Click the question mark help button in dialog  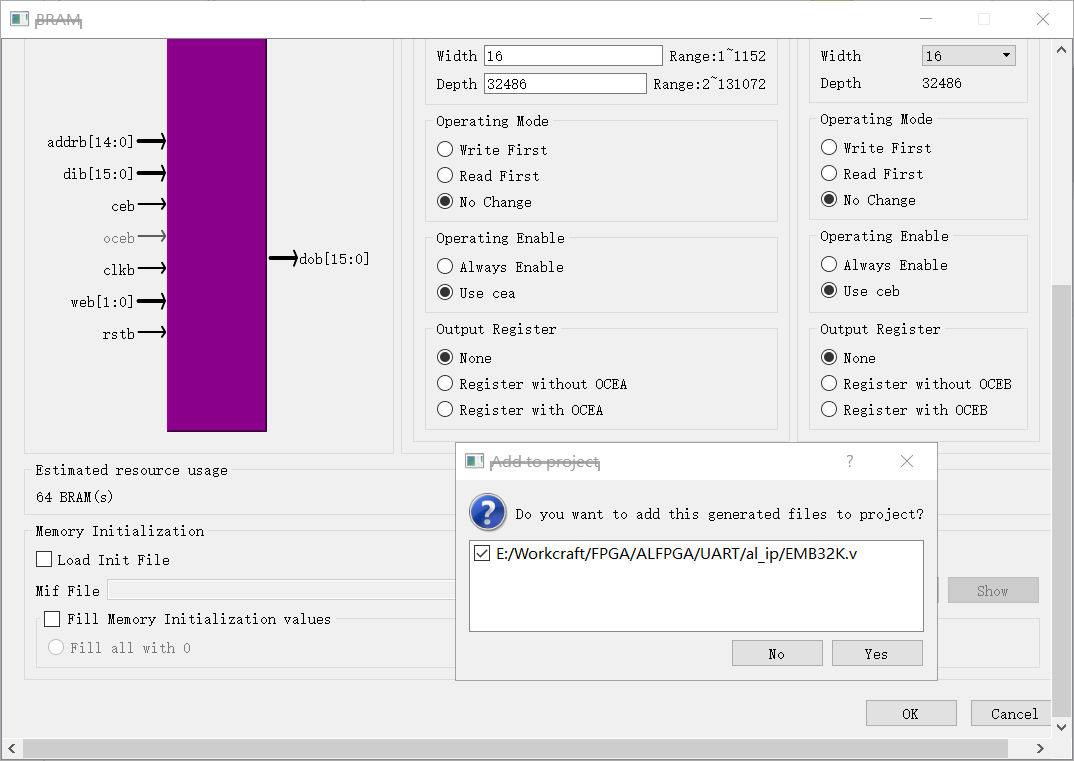[x=849, y=461]
